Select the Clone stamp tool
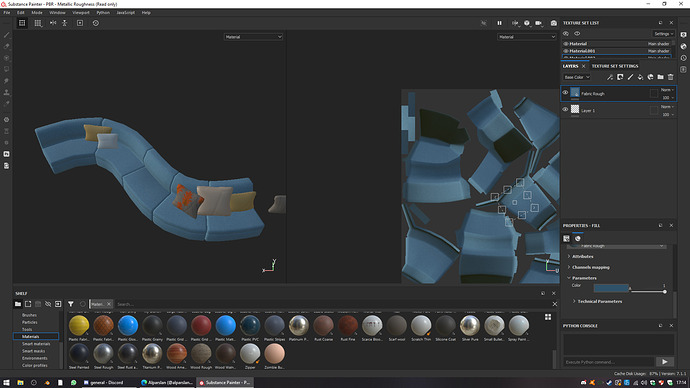The image size is (690, 388). pos(7,92)
